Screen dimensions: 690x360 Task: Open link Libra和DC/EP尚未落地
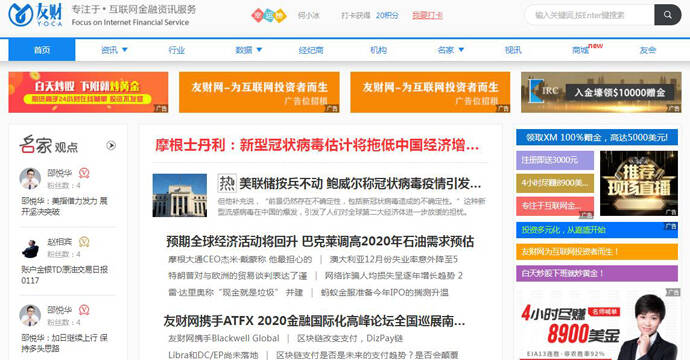point(213,355)
